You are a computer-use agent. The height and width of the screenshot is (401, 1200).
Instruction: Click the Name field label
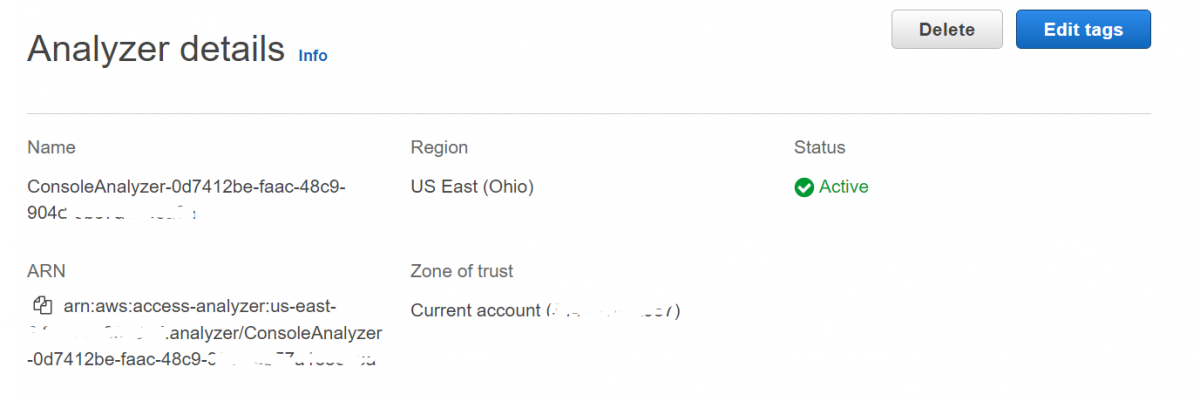click(51, 148)
